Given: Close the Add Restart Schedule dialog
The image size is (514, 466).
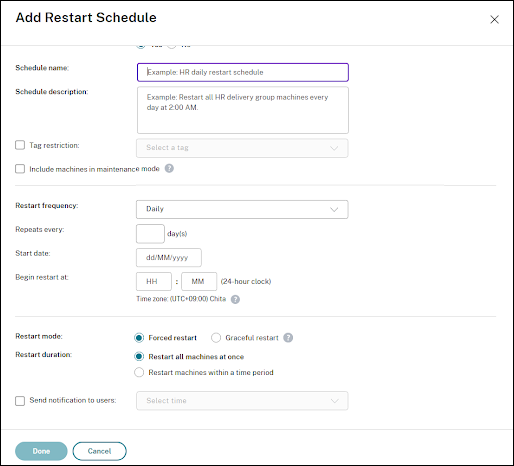Looking at the screenshot, I should tap(494, 19).
